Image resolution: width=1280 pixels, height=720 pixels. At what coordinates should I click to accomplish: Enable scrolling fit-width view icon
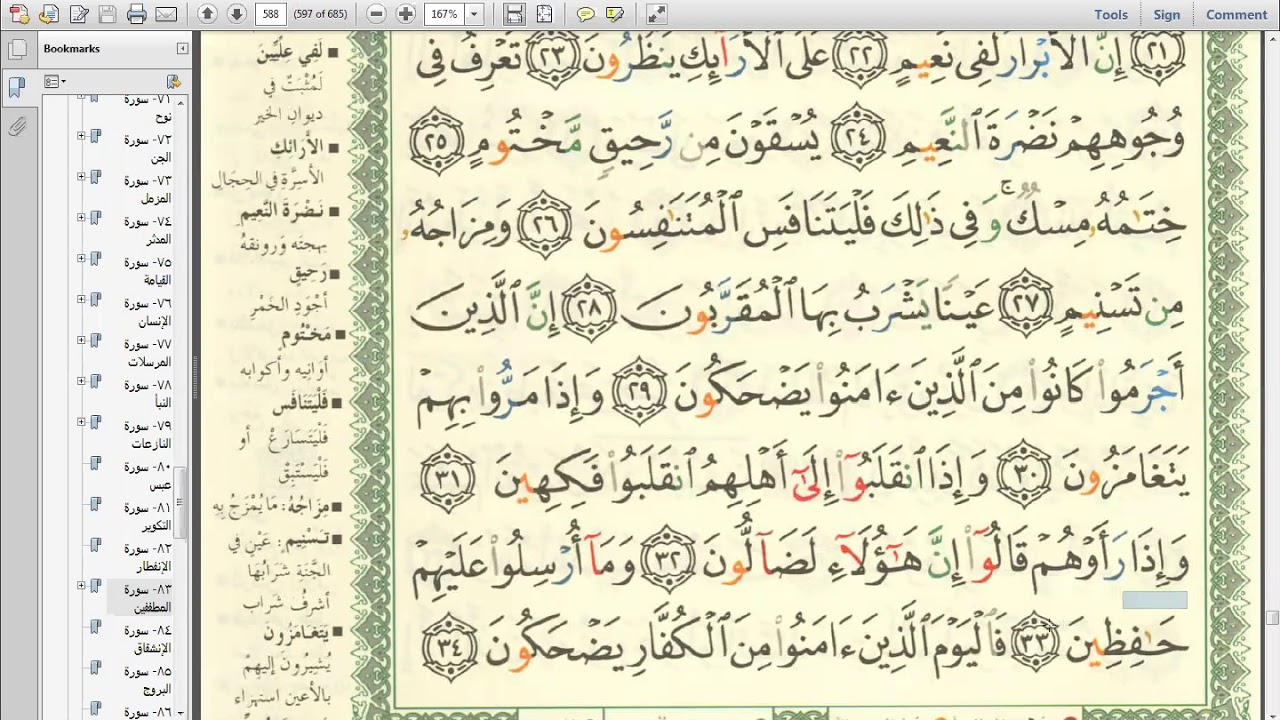(x=514, y=14)
